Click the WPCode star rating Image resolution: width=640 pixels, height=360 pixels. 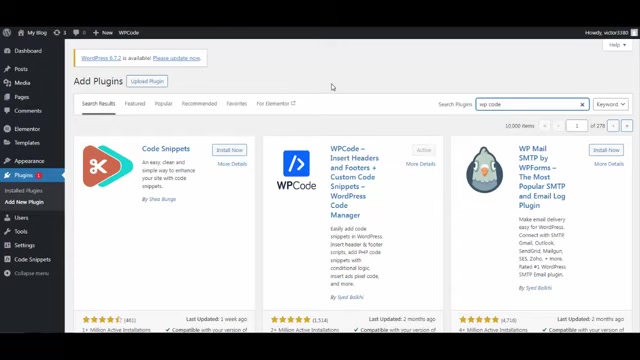pyautogui.click(x=291, y=320)
